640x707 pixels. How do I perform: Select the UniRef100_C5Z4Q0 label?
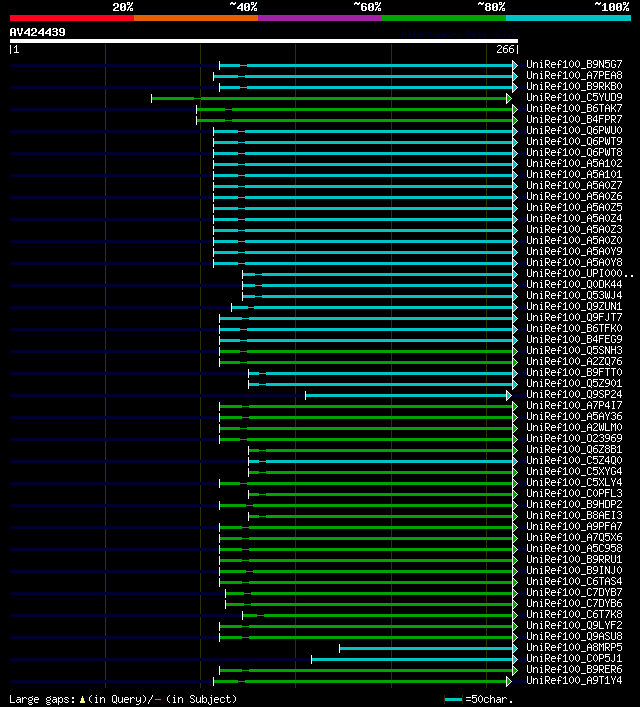(x=574, y=460)
